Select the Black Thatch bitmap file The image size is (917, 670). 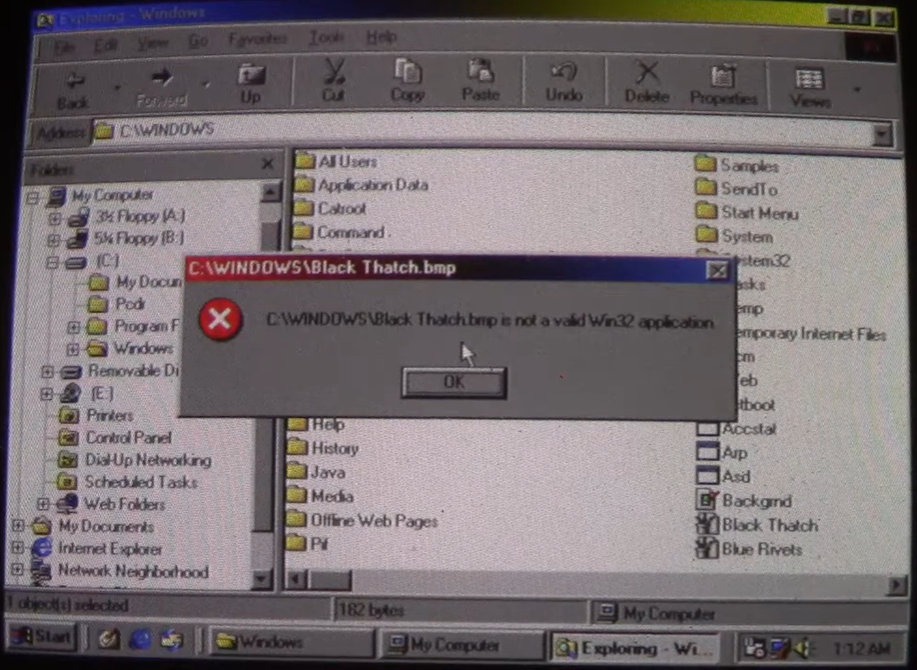coord(770,526)
